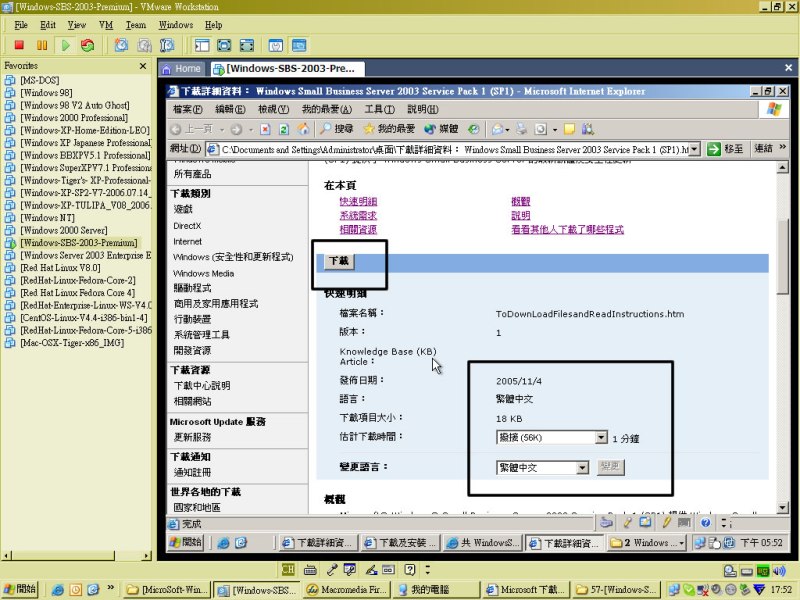The image size is (800, 600).
Task: Click the web page vertical scrollbar thumb
Action: click(783, 255)
